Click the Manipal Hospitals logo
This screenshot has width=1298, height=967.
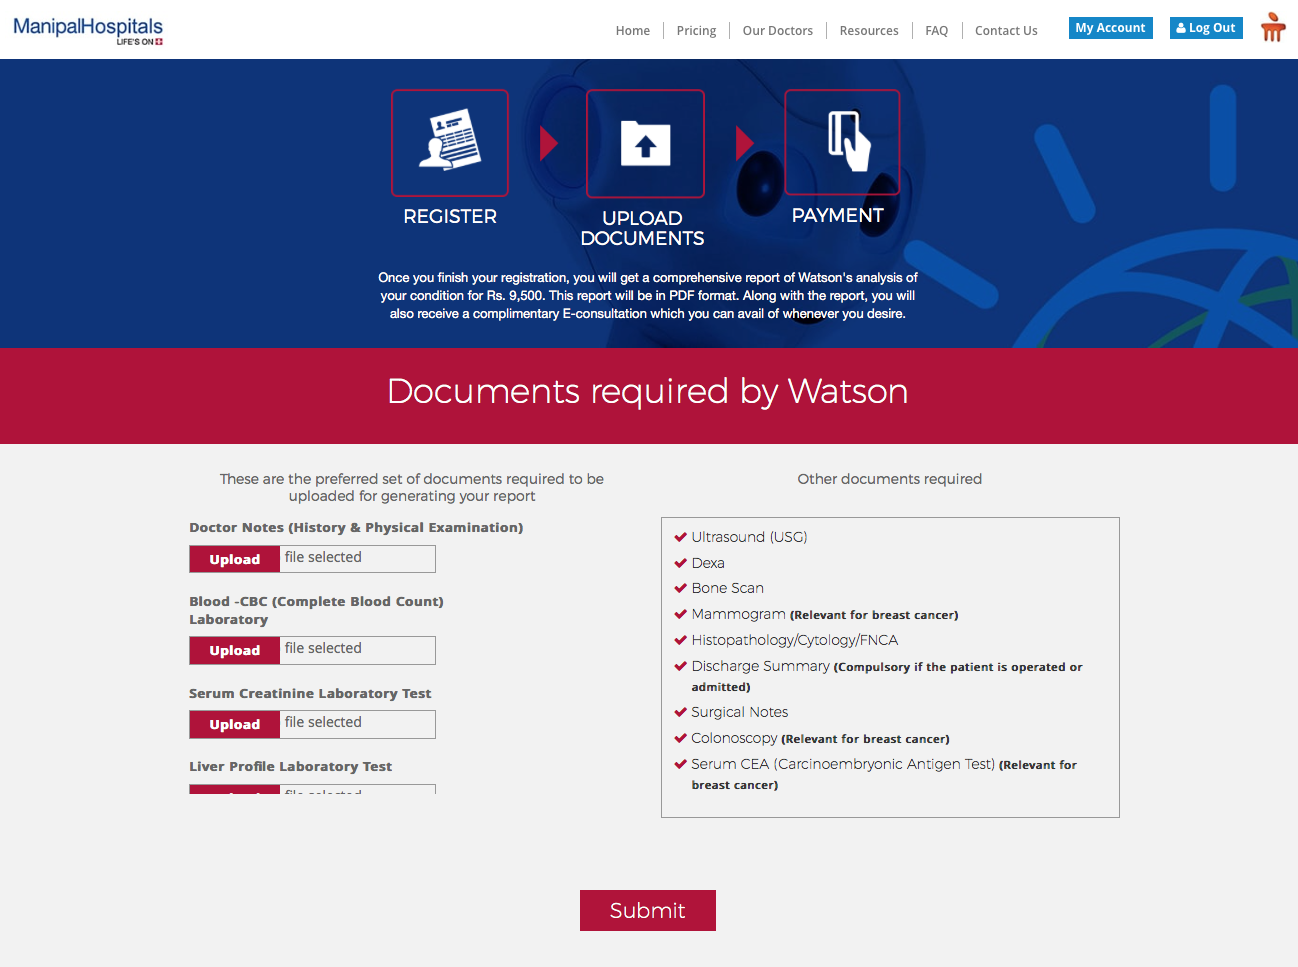[88, 30]
